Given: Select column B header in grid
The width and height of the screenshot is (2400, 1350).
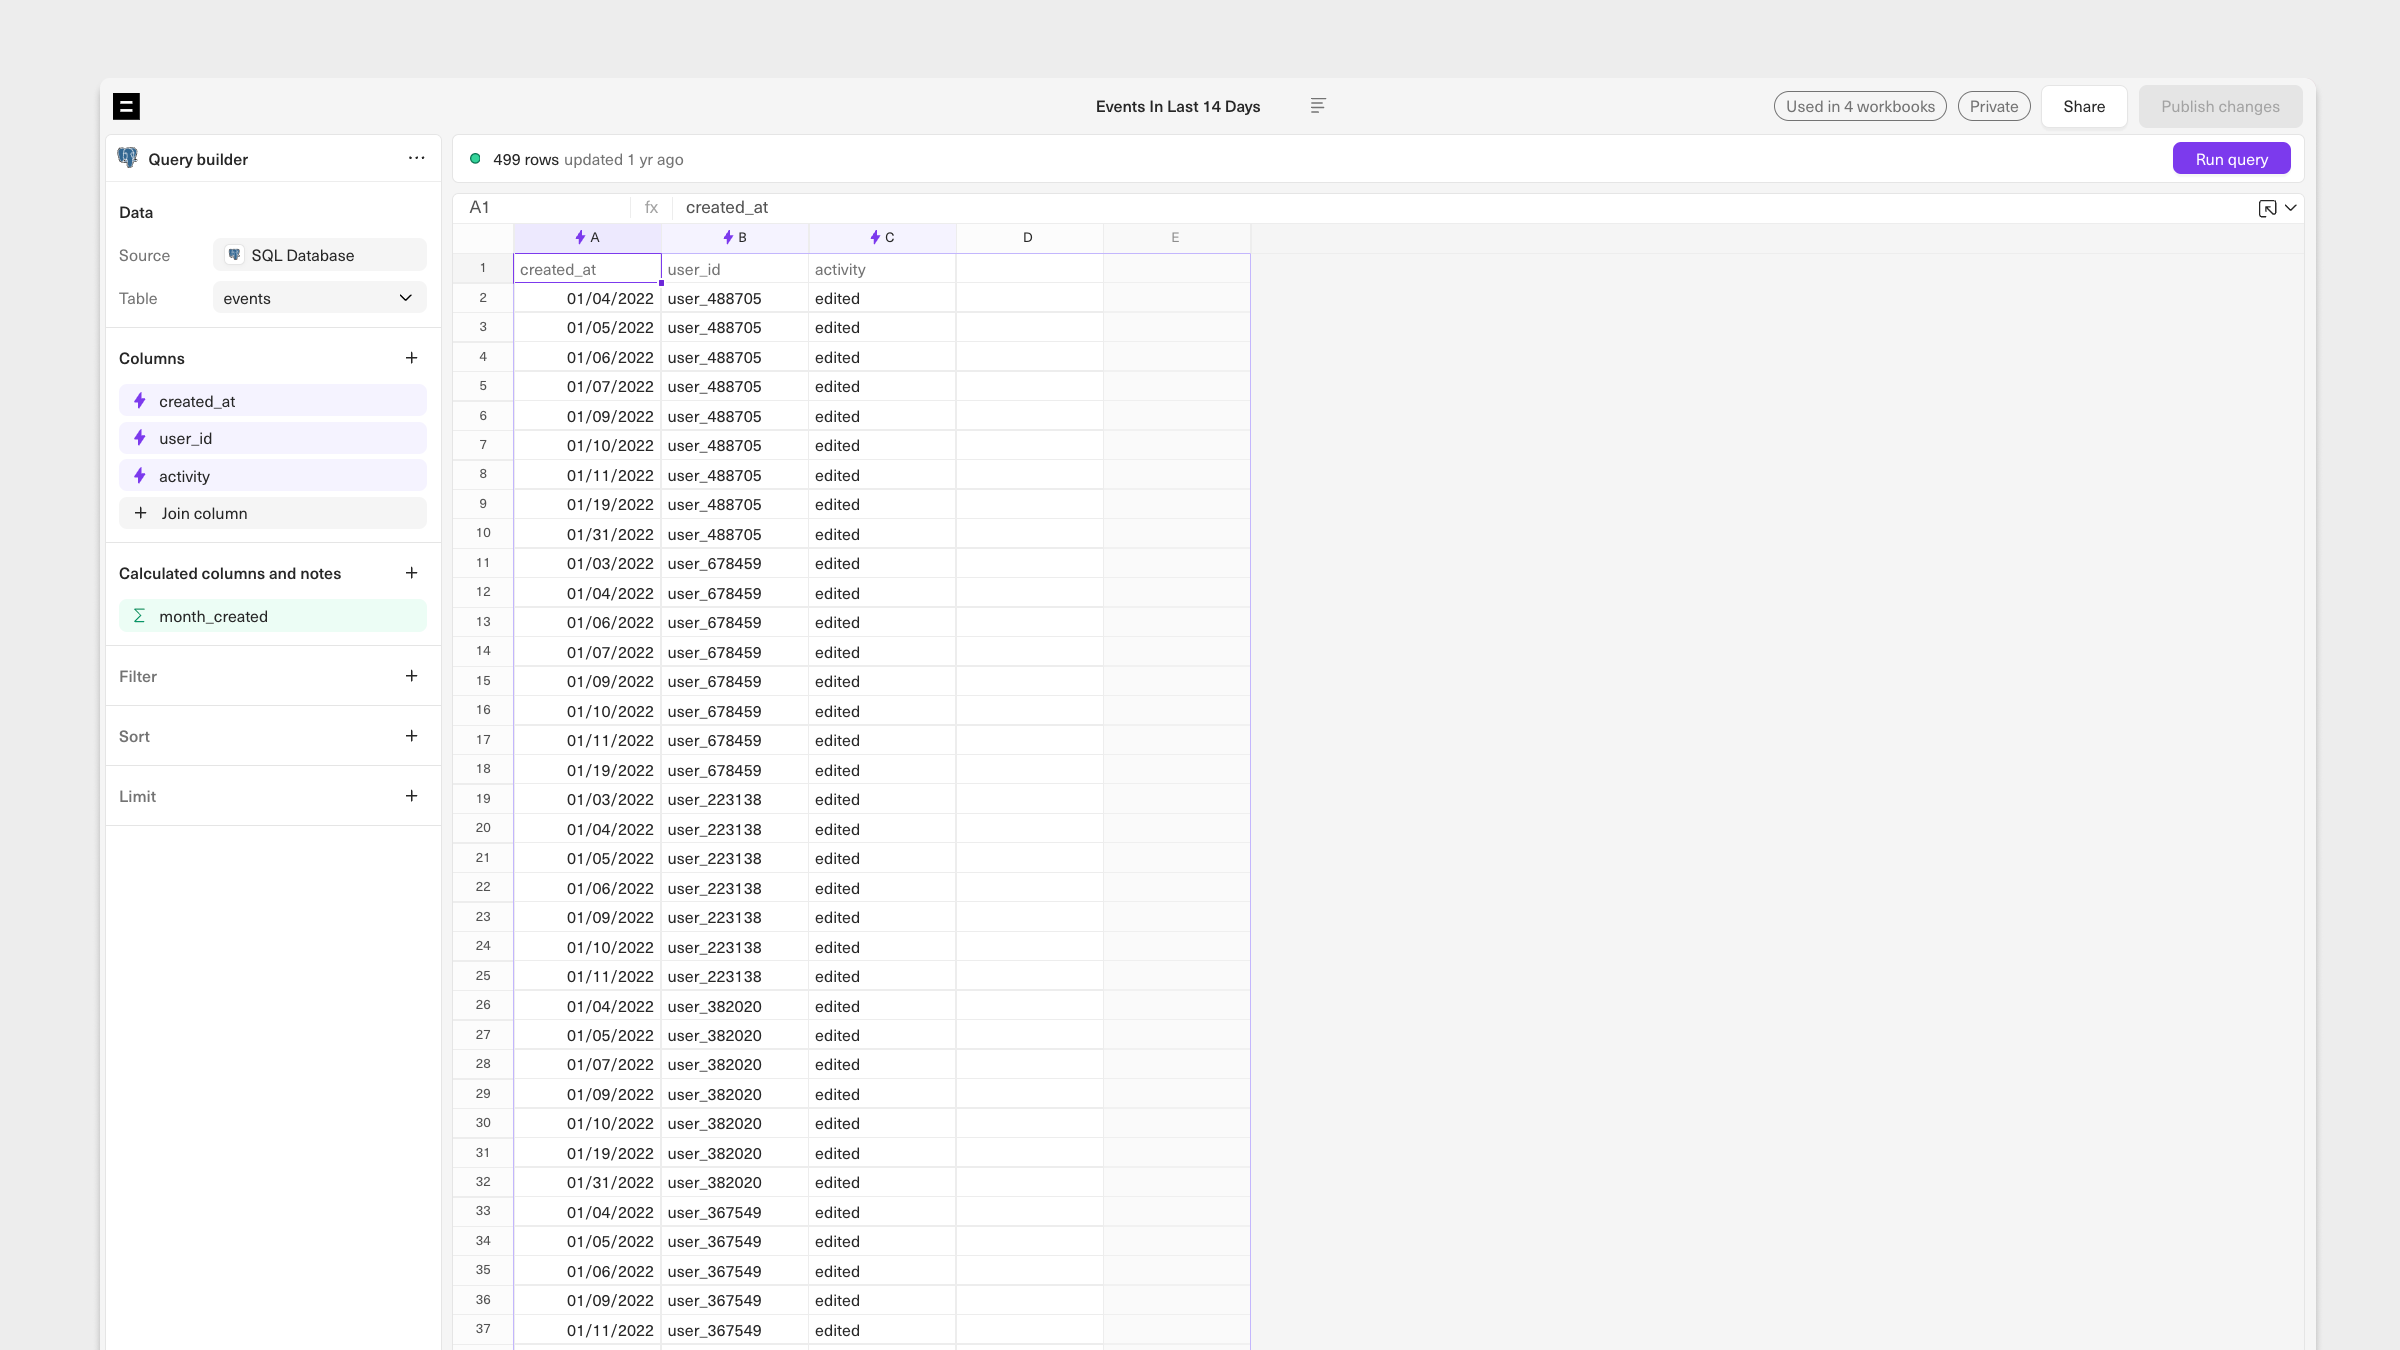Looking at the screenshot, I should (x=735, y=238).
